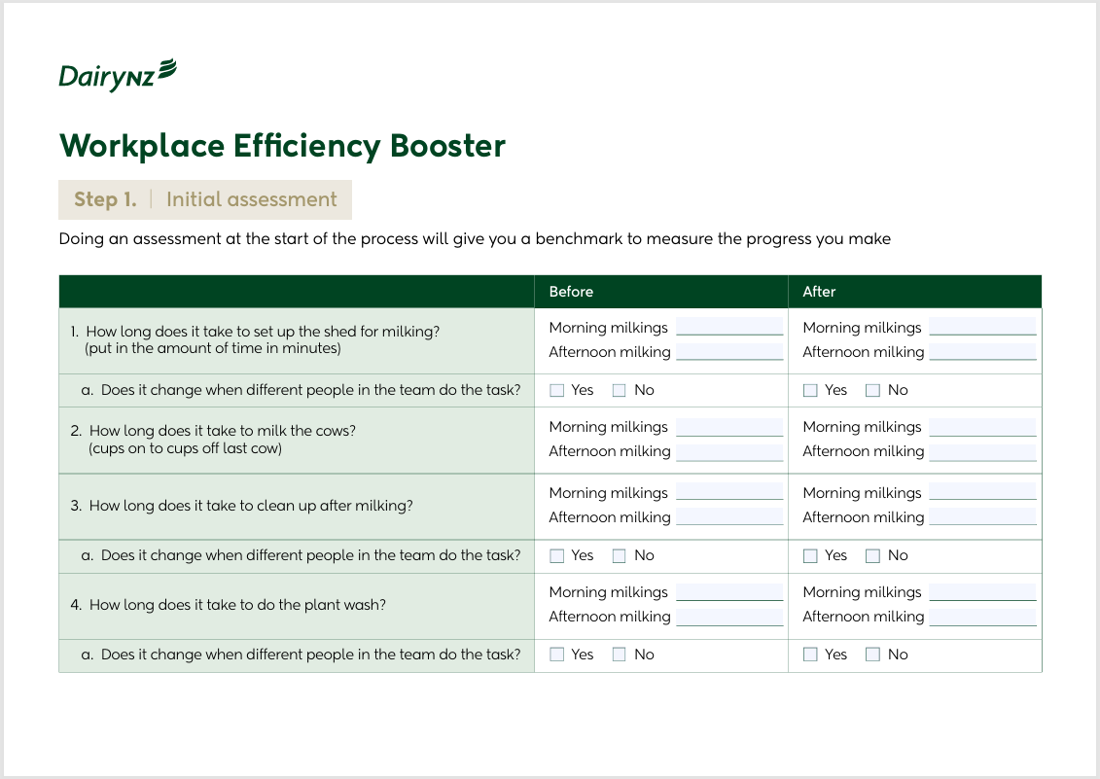Screen dimensions: 1100x779
Task: Click Before afternoon milking field for milking cows
Action: [730, 452]
